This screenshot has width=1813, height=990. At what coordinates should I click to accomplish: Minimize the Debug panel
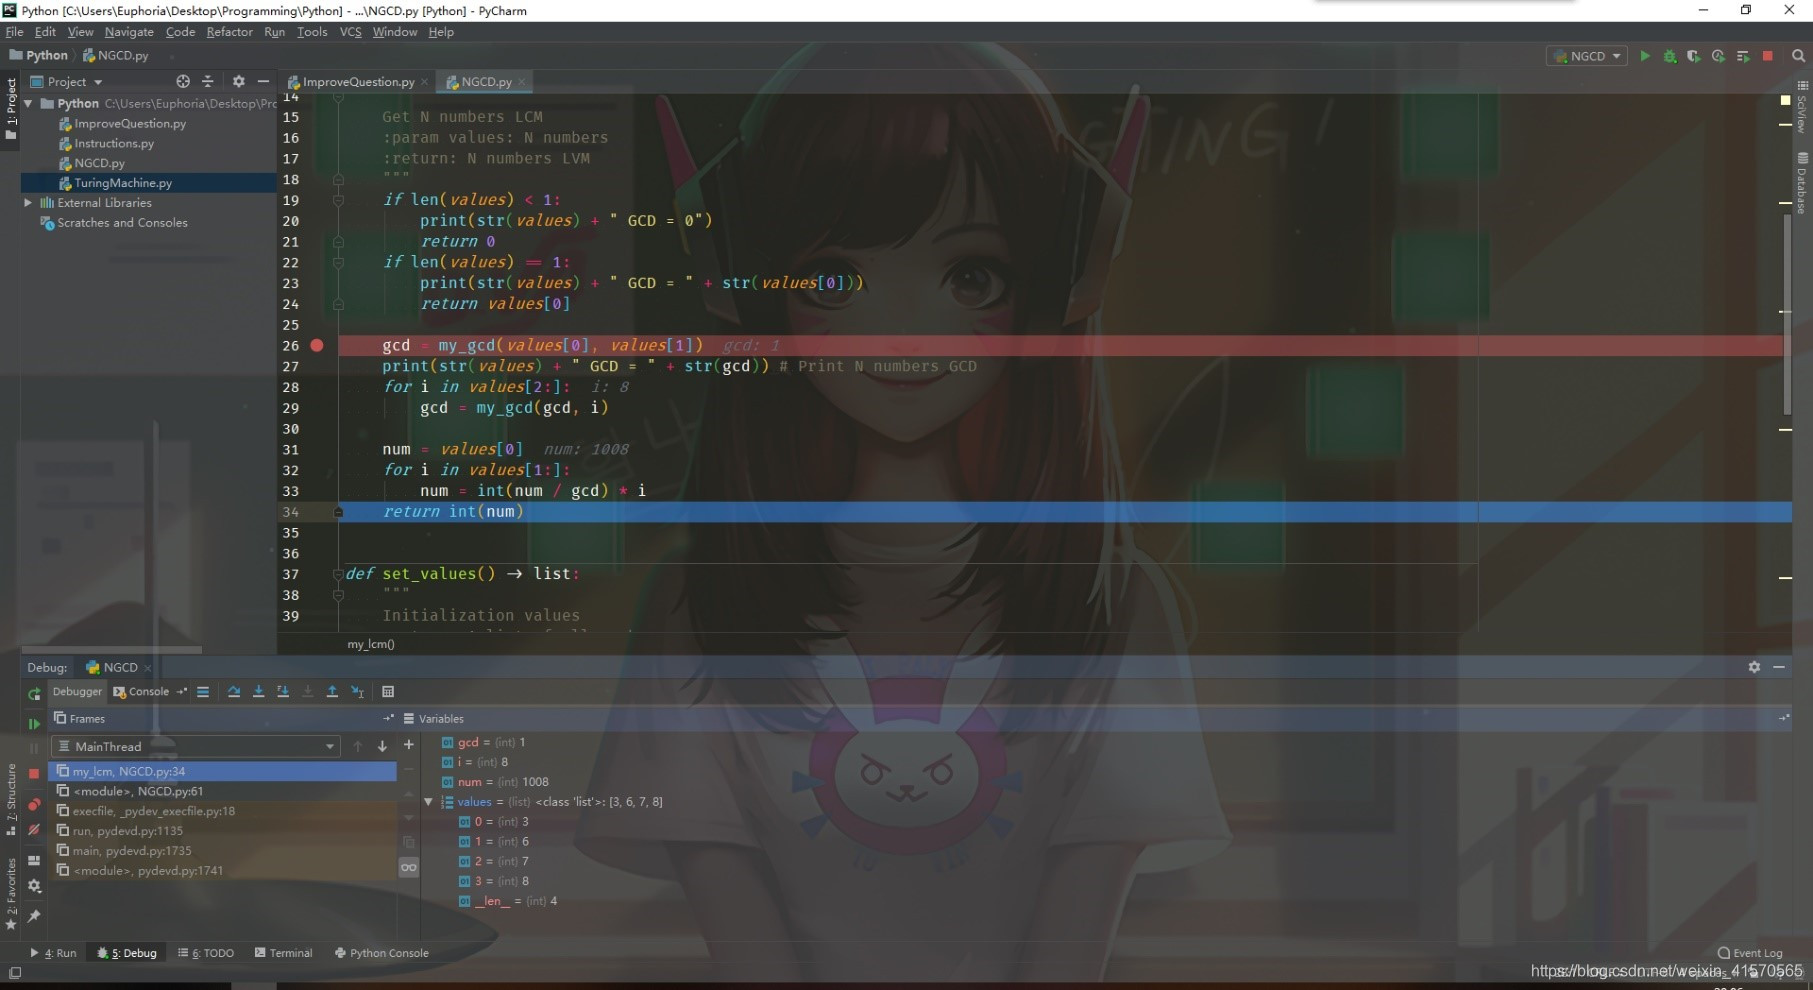pos(1779,667)
